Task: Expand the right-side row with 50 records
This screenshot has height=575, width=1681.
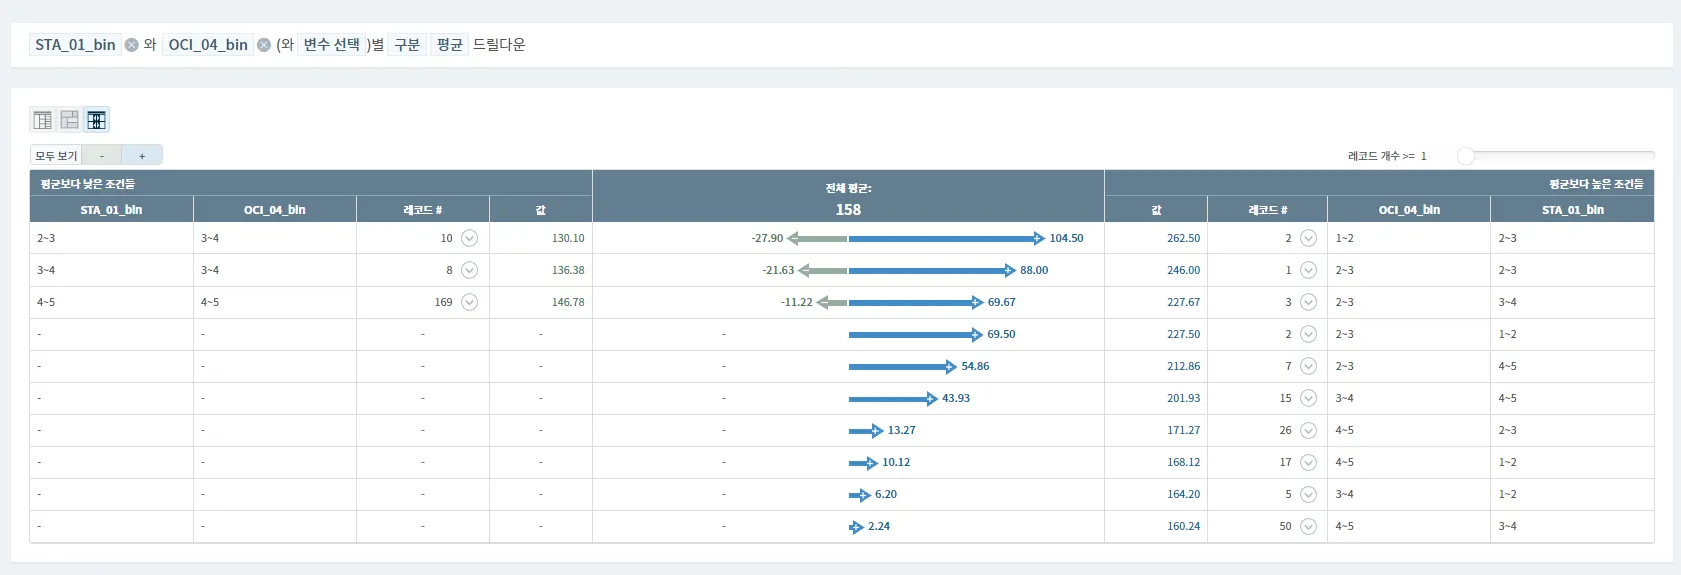Action: [1308, 526]
